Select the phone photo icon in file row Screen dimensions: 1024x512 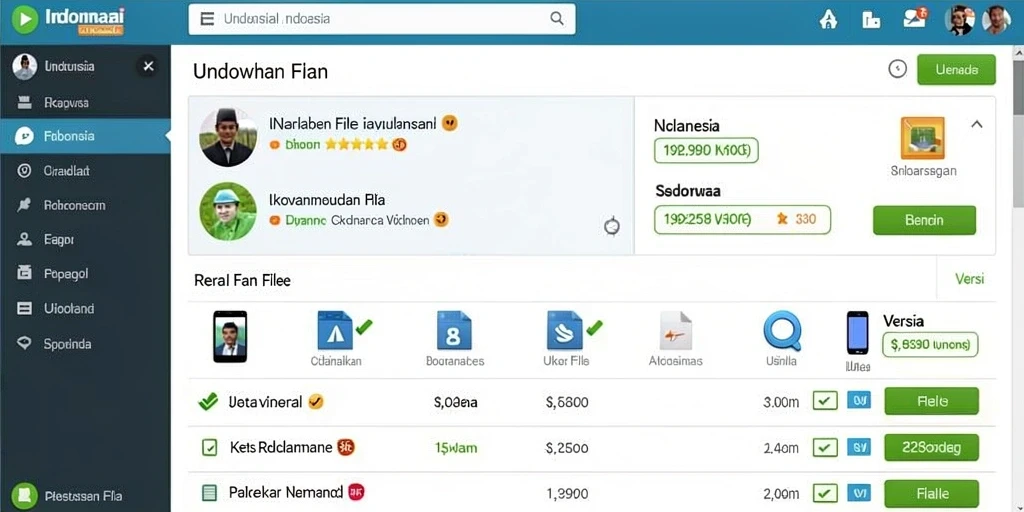pyautogui.click(x=230, y=336)
